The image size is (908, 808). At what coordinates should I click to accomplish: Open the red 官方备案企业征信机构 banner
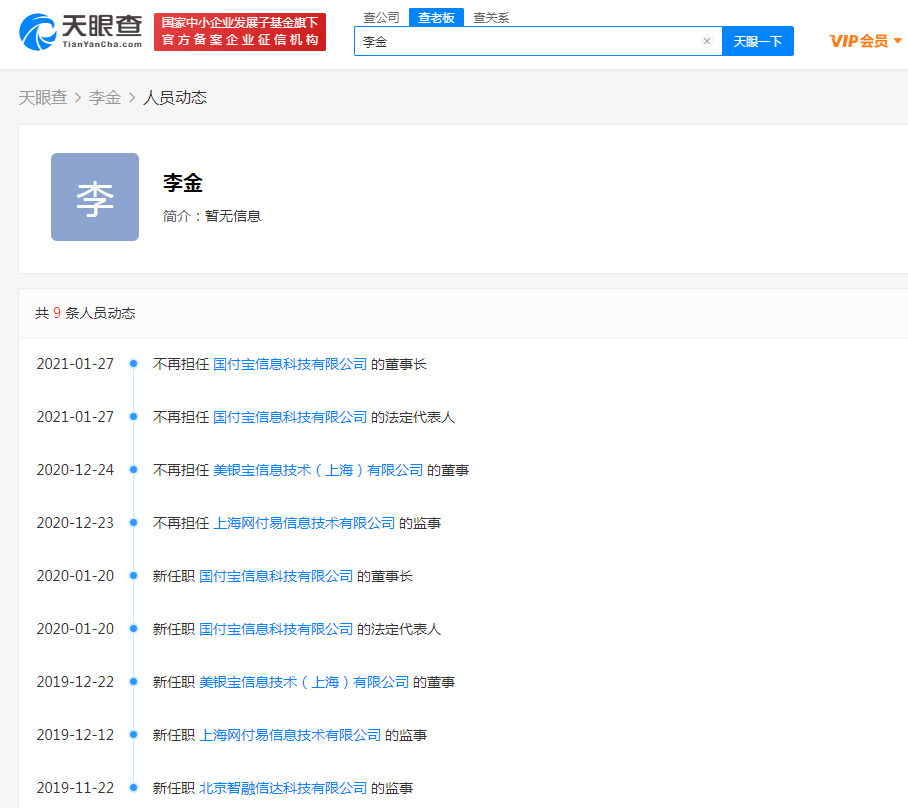(x=240, y=32)
